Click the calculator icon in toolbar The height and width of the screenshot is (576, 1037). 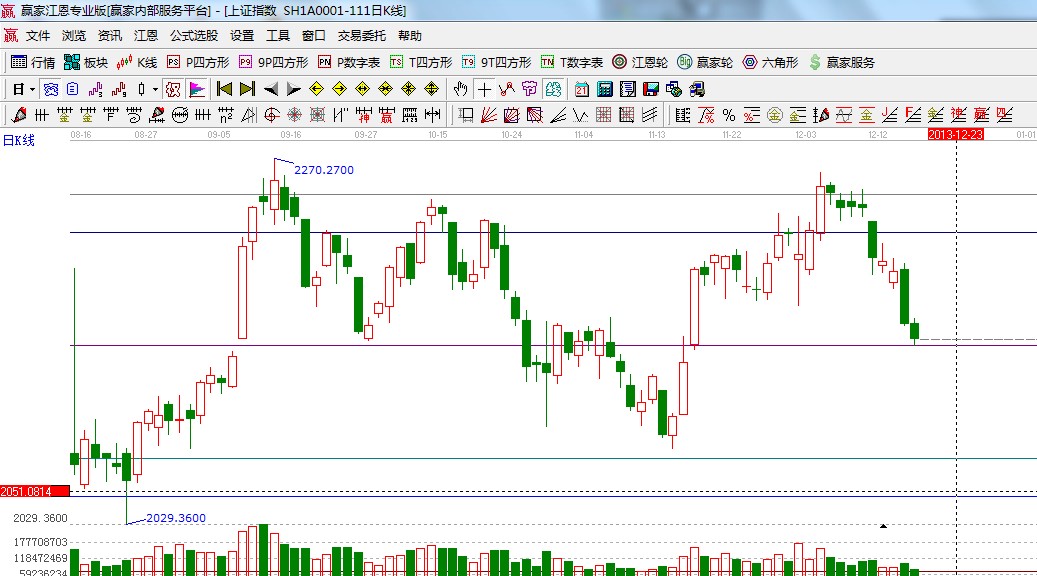click(x=604, y=89)
